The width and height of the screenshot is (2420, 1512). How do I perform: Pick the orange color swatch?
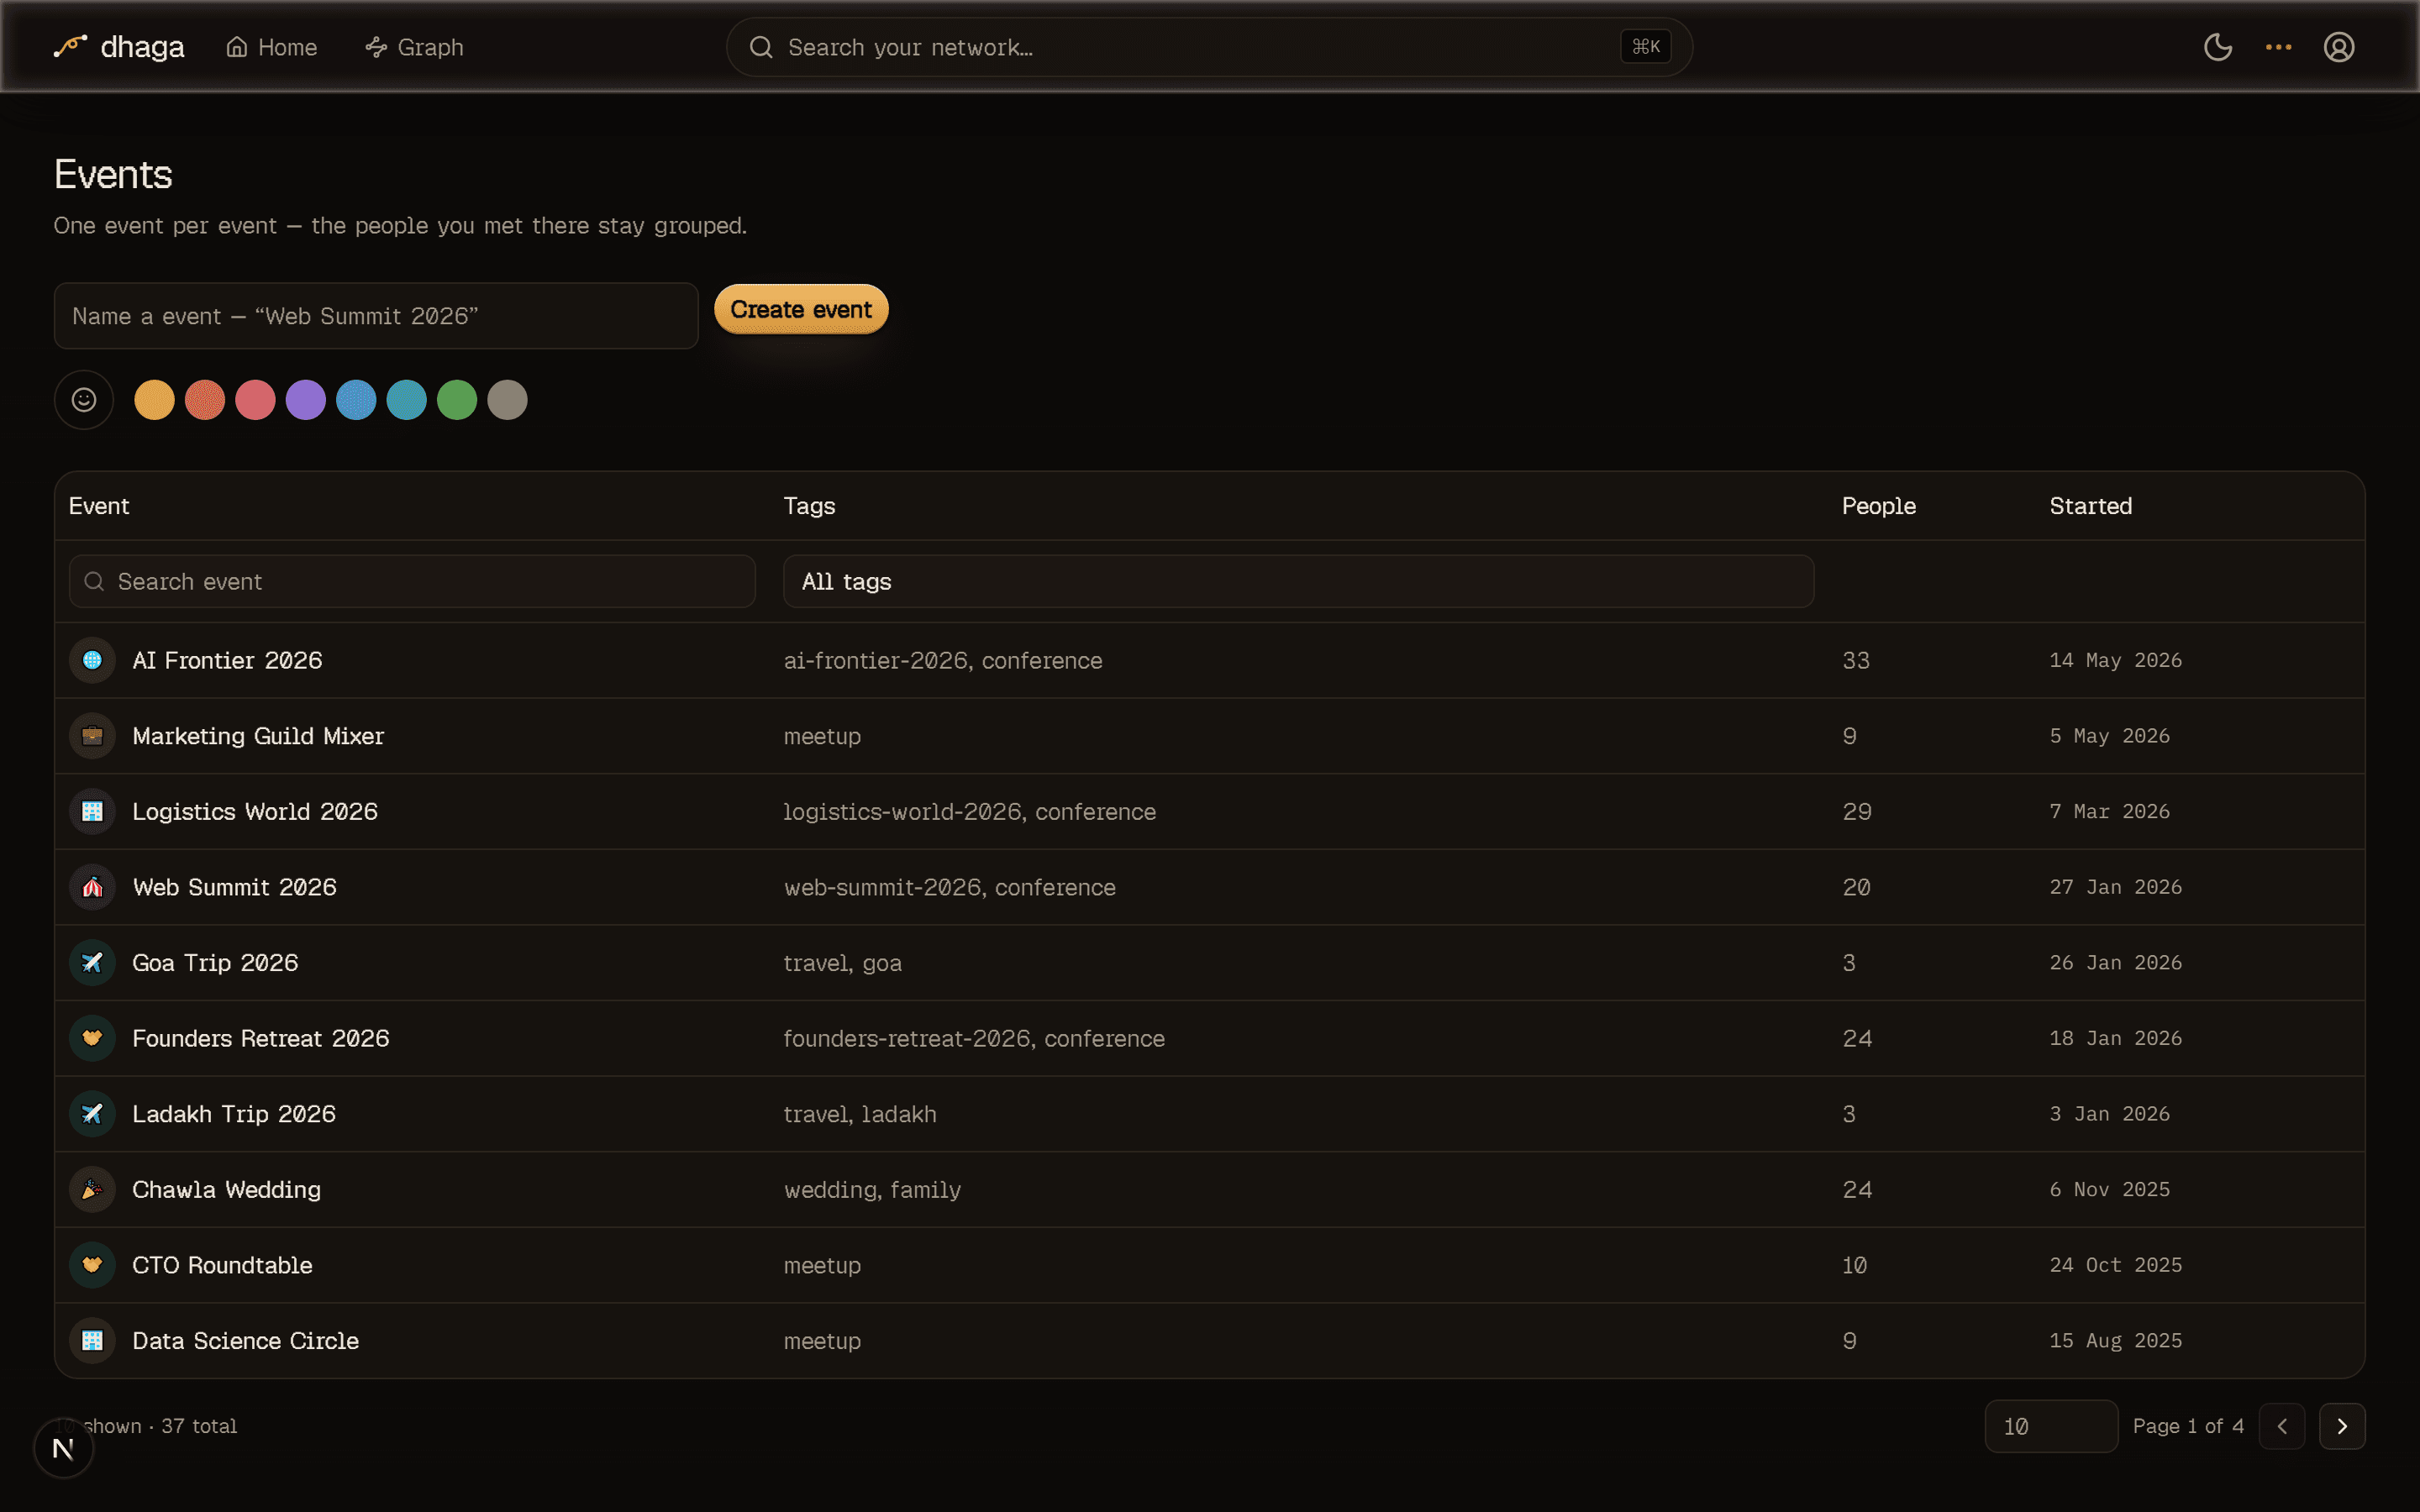tap(154, 400)
